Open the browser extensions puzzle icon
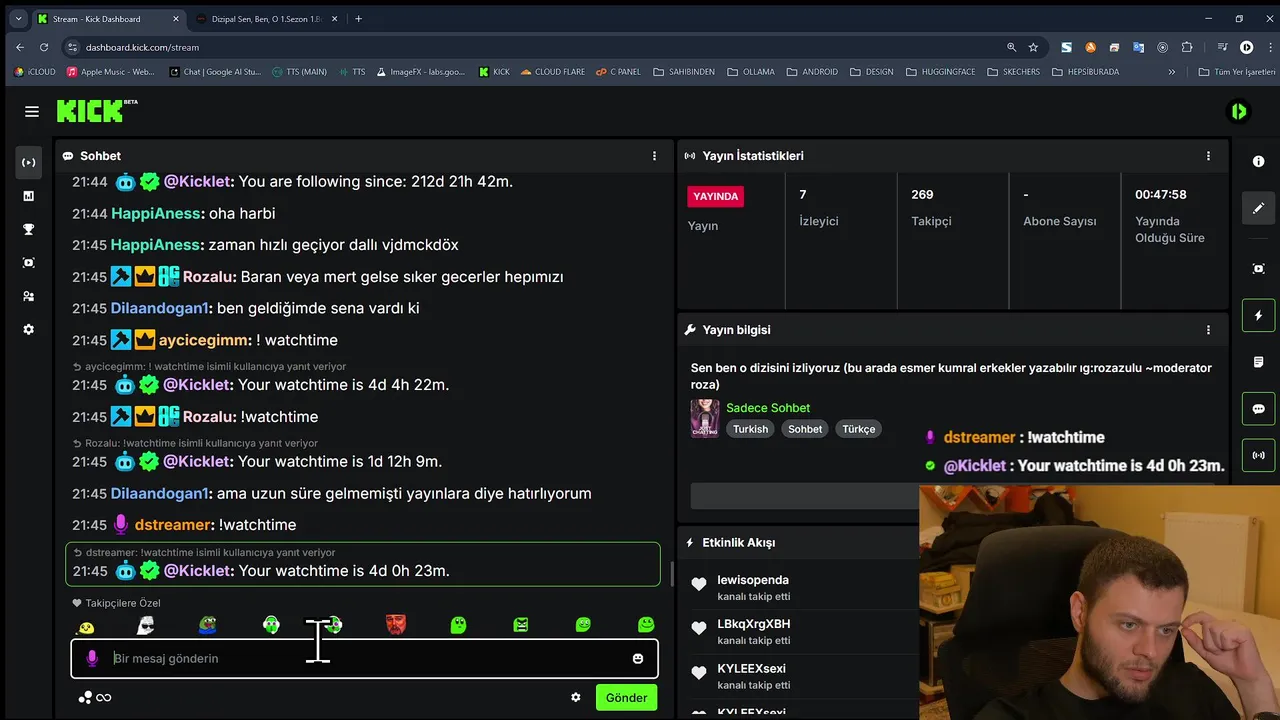1280x720 pixels. pyautogui.click(x=1187, y=47)
